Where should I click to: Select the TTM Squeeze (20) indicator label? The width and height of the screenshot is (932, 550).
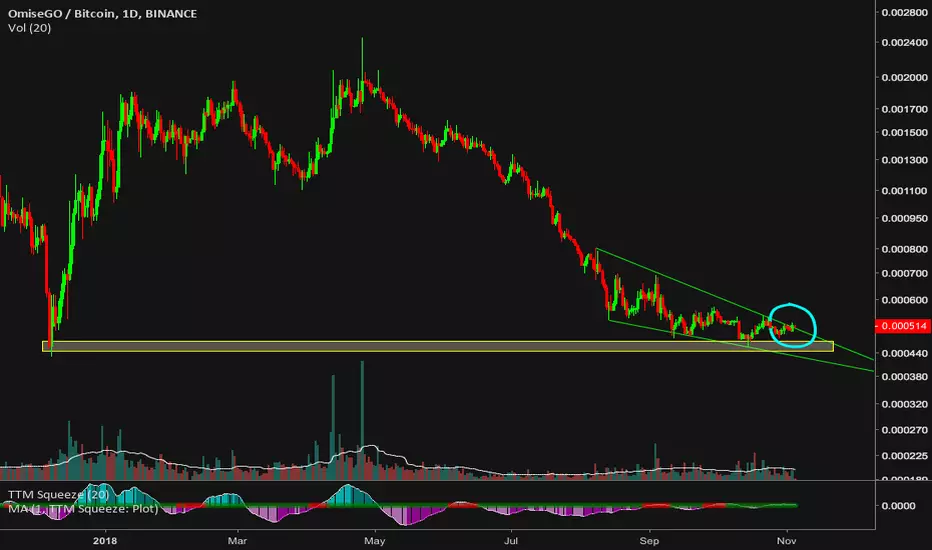coord(58,494)
